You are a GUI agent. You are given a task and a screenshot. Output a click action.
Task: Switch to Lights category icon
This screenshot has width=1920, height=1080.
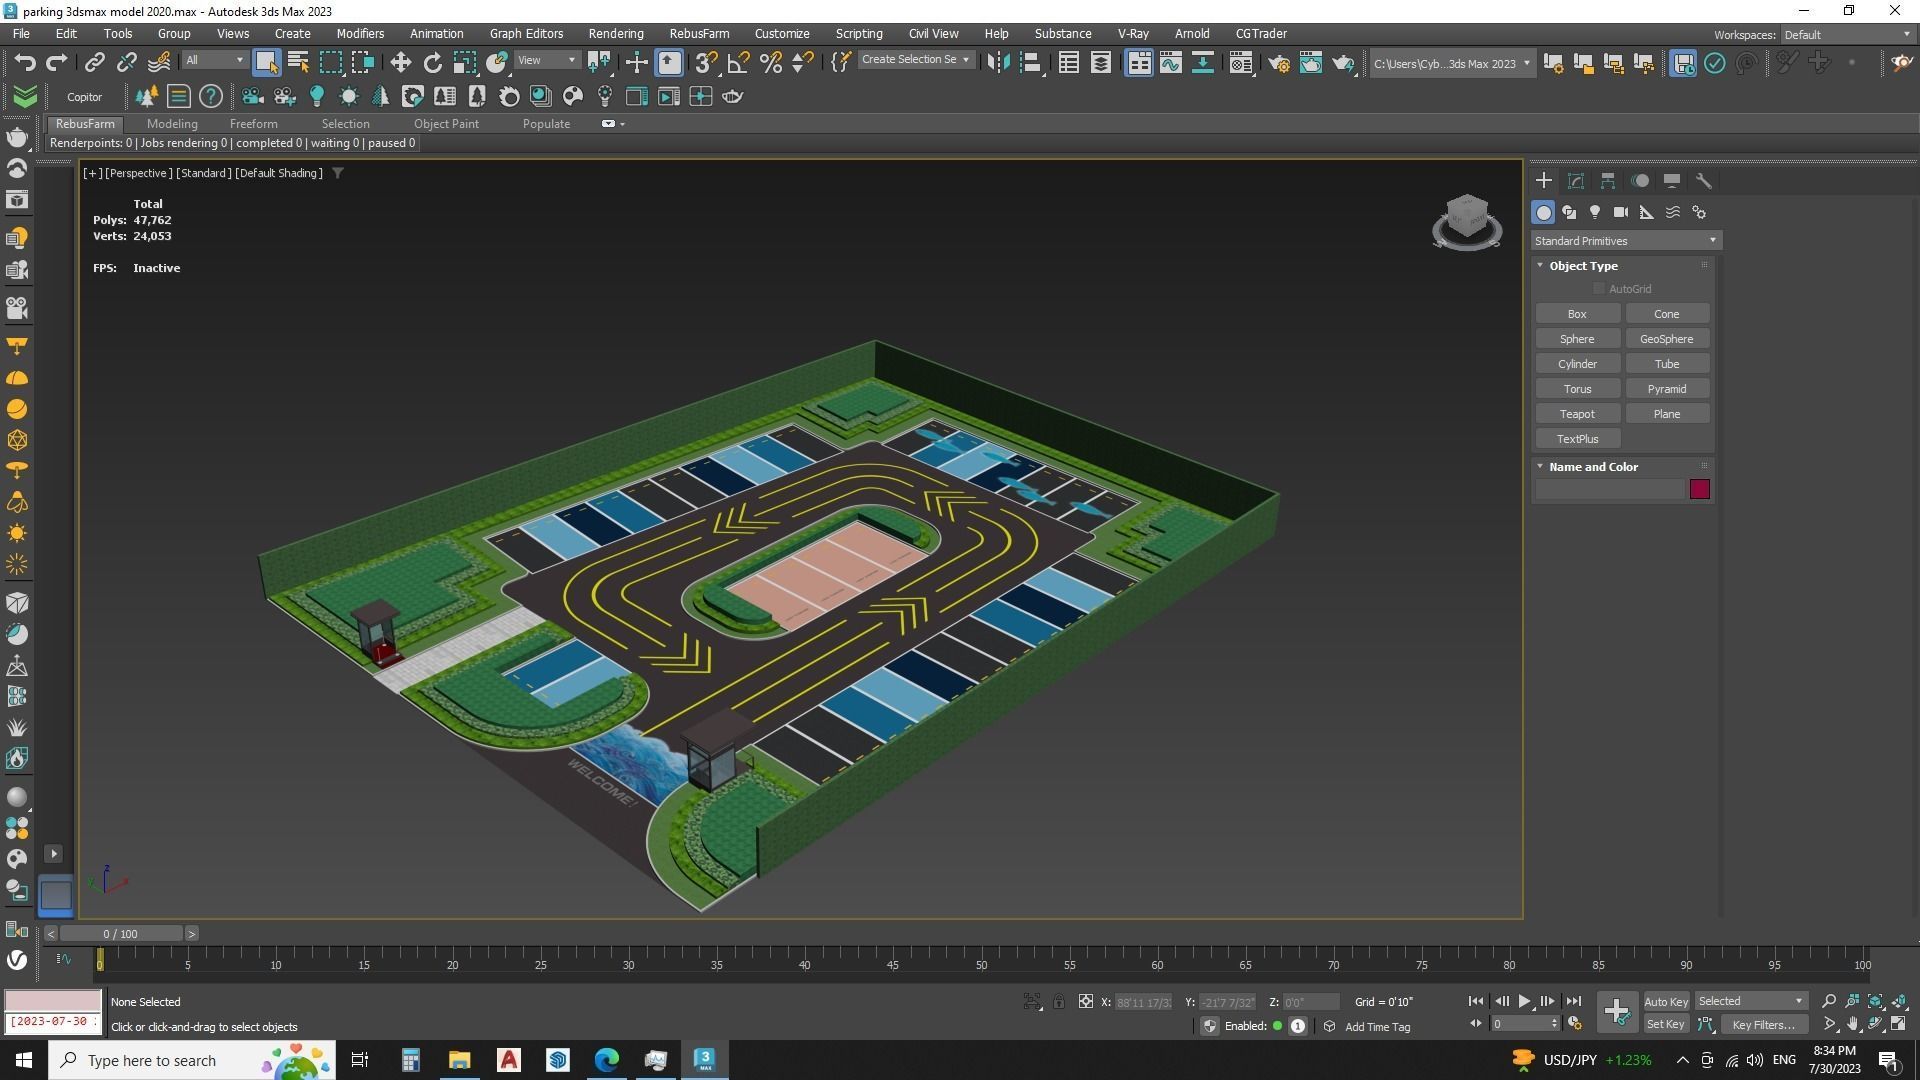1595,212
